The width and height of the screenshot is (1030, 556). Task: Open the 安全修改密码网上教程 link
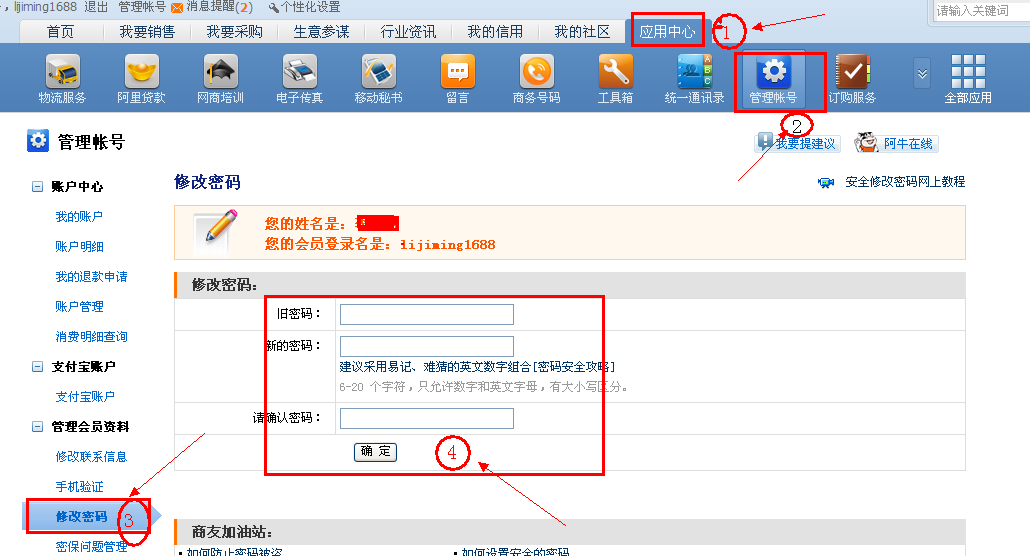click(904, 182)
